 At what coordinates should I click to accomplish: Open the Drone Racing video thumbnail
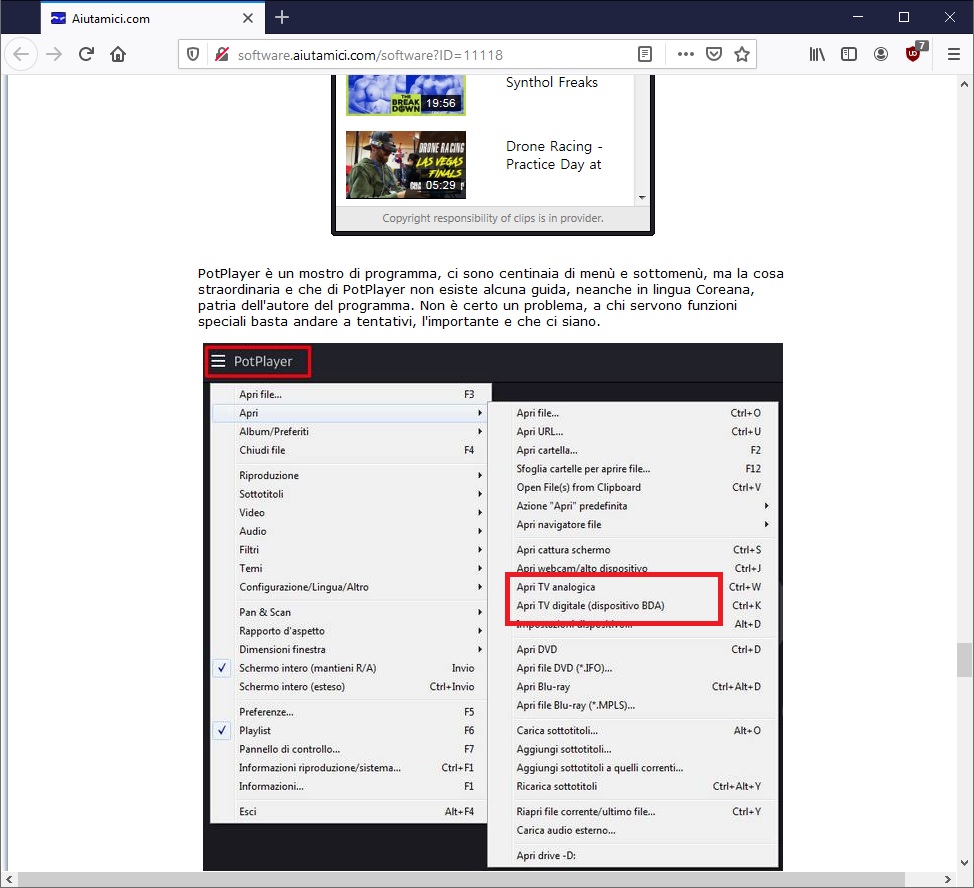[x=406, y=165]
